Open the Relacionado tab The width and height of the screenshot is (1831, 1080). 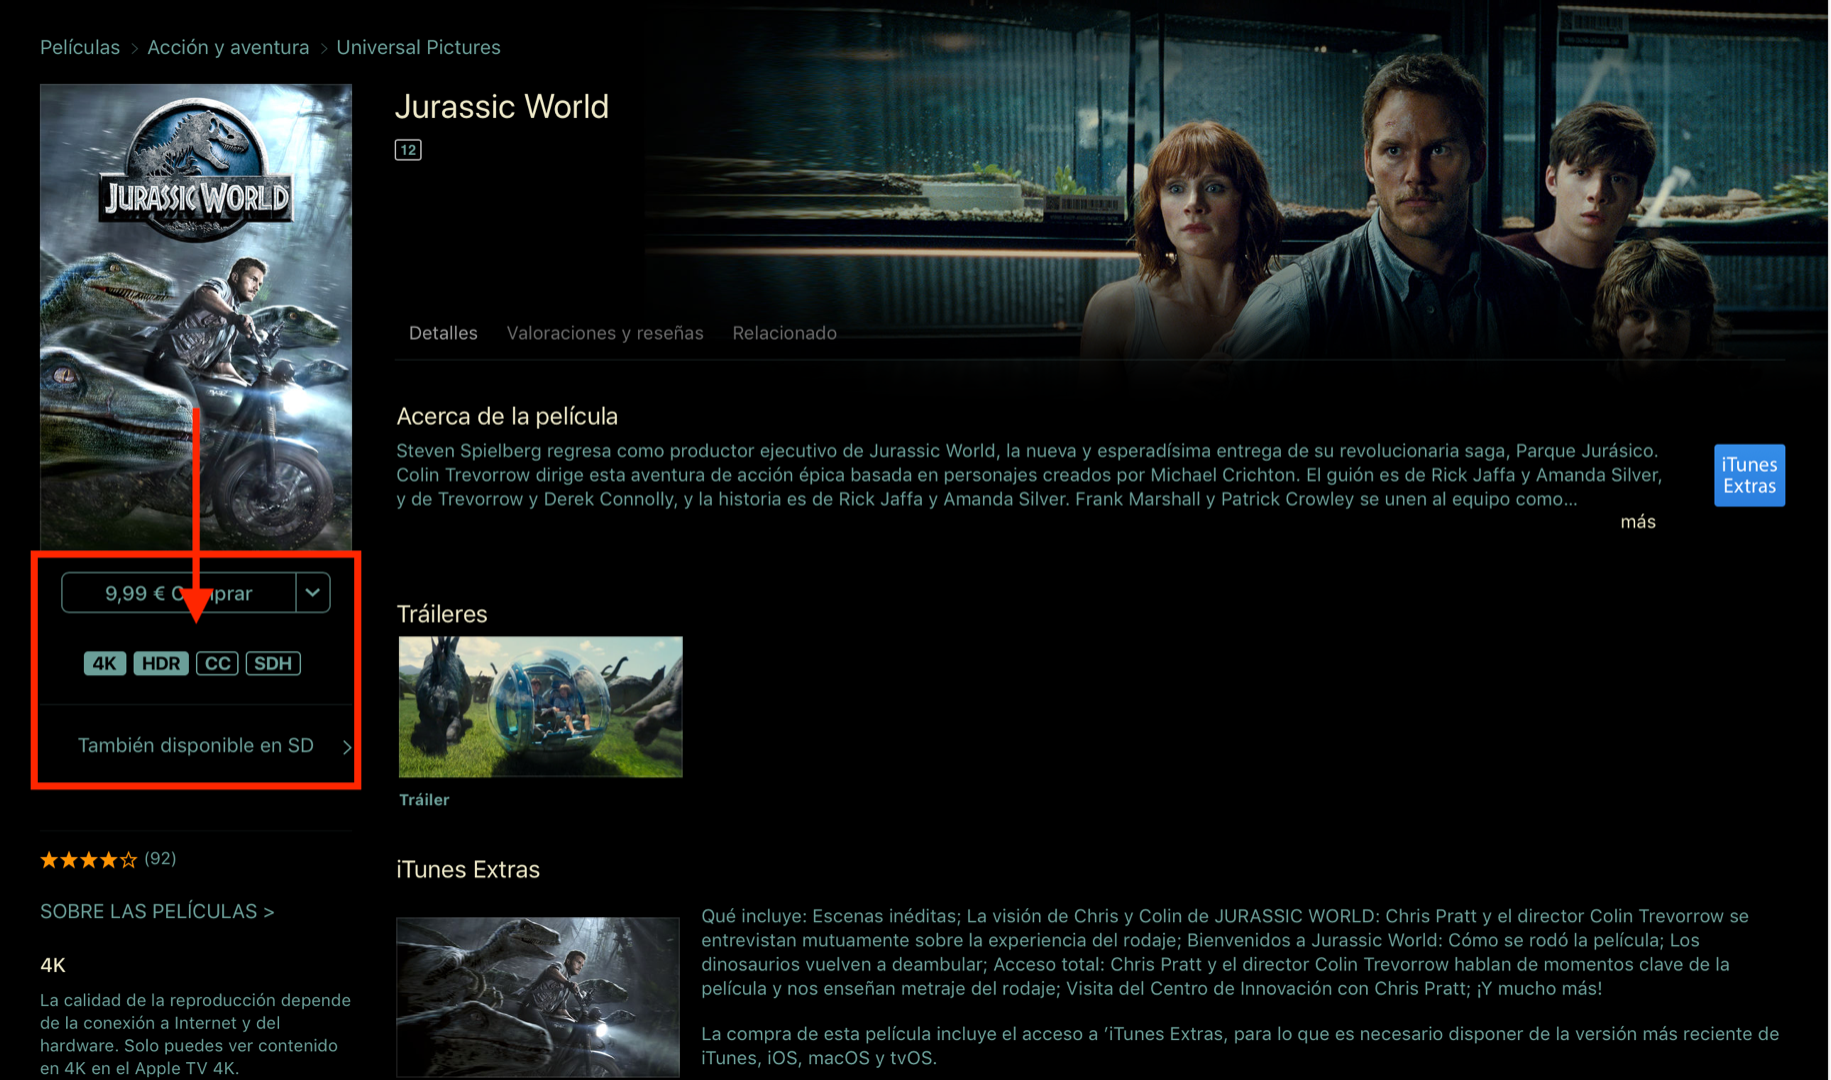[784, 333]
